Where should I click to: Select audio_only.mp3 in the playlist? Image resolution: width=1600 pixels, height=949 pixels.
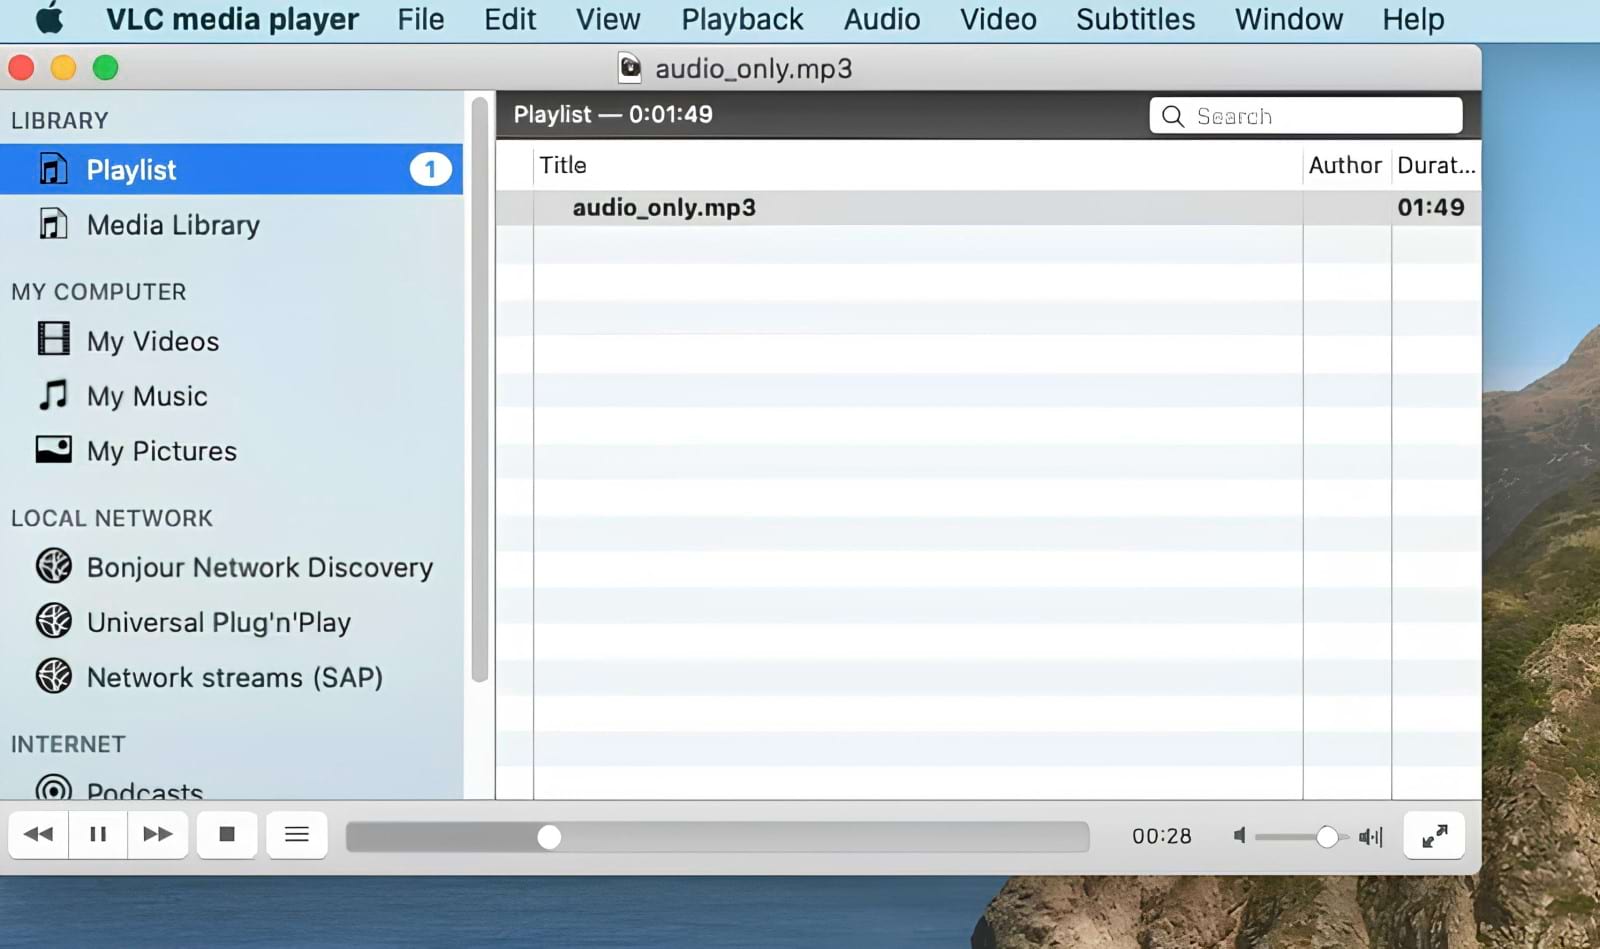pyautogui.click(x=664, y=207)
